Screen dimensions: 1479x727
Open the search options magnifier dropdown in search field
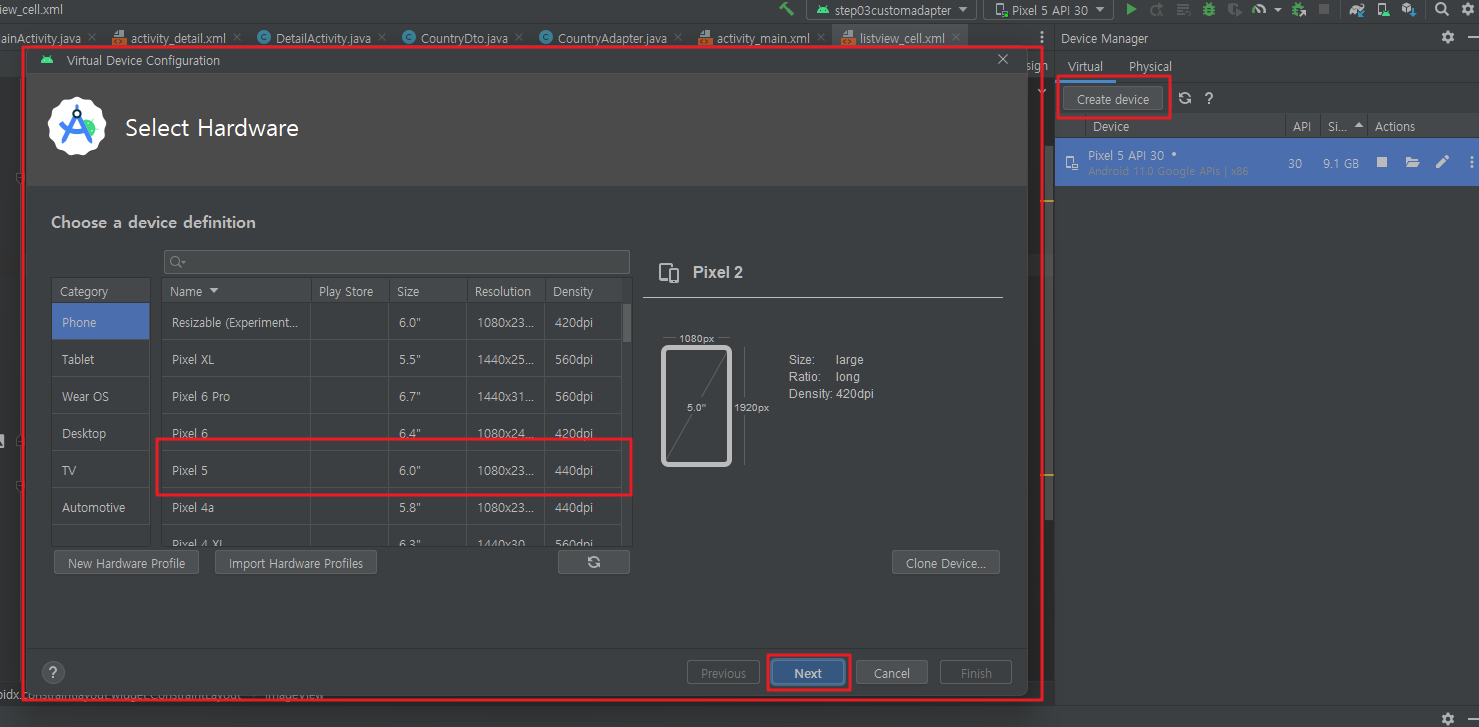[x=178, y=262]
